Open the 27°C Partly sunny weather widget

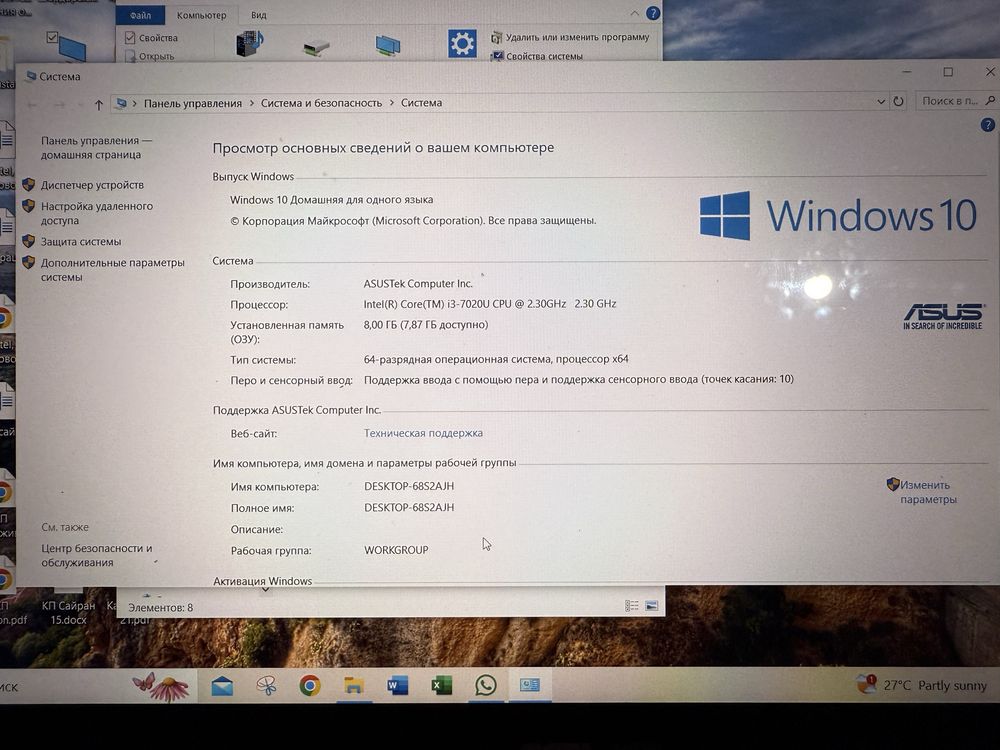pos(922,686)
